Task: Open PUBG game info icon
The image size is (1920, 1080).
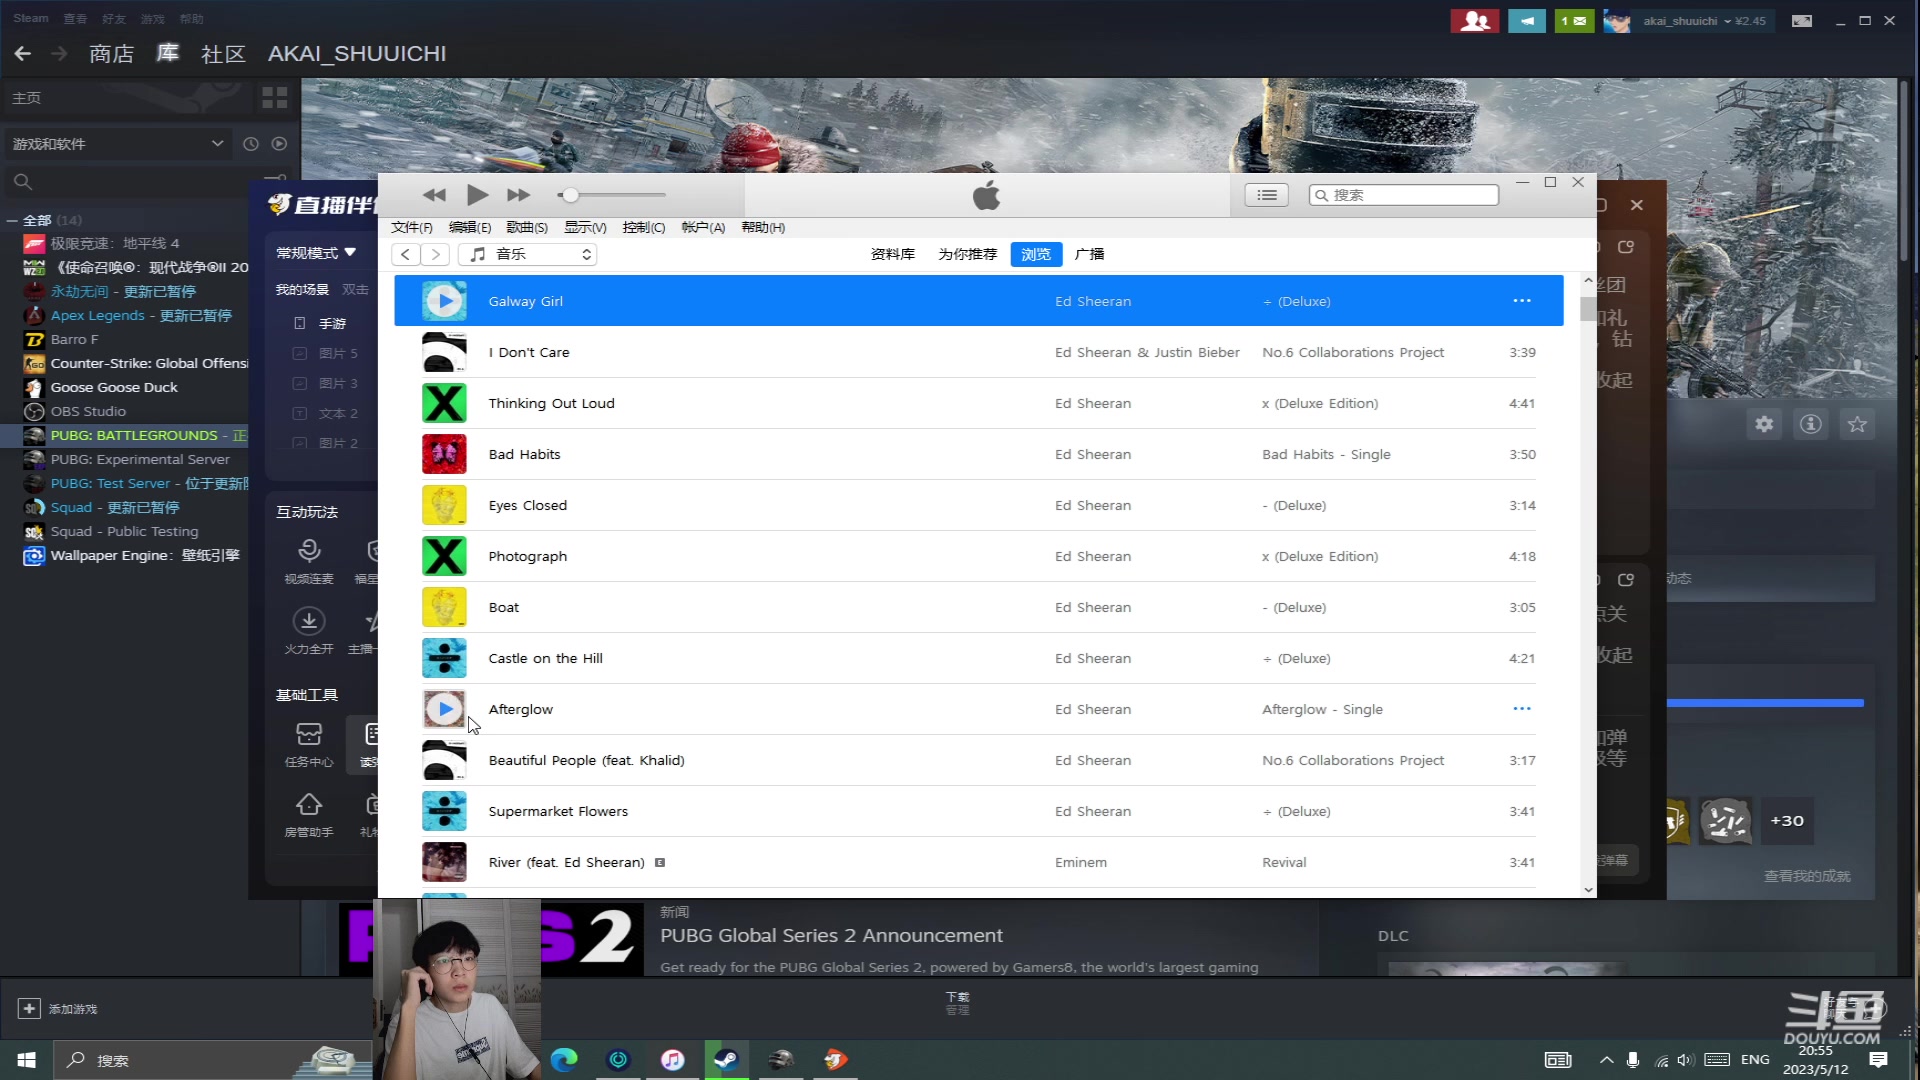Action: (1810, 424)
